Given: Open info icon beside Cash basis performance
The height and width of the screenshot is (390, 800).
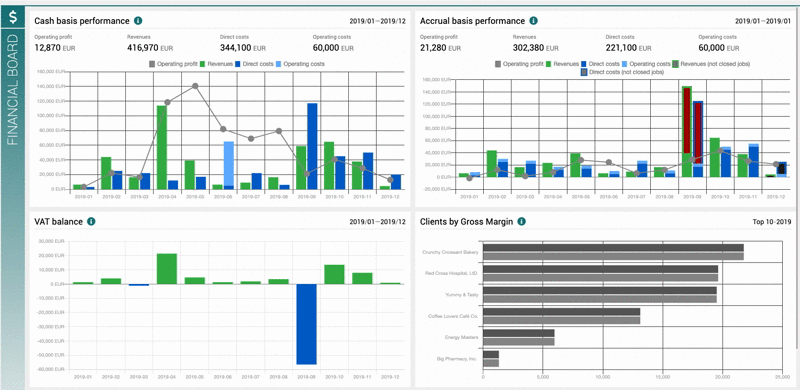Looking at the screenshot, I should pyautogui.click(x=138, y=21).
